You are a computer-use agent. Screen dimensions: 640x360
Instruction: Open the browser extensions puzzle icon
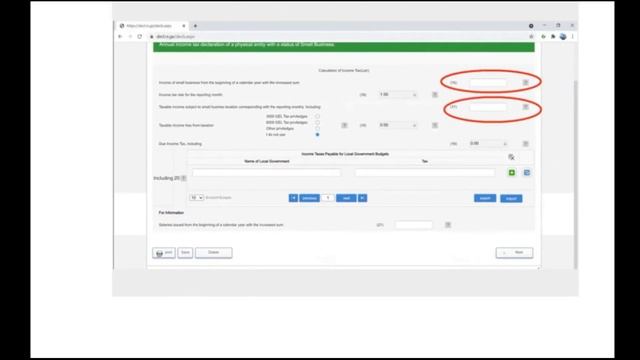[553, 36]
